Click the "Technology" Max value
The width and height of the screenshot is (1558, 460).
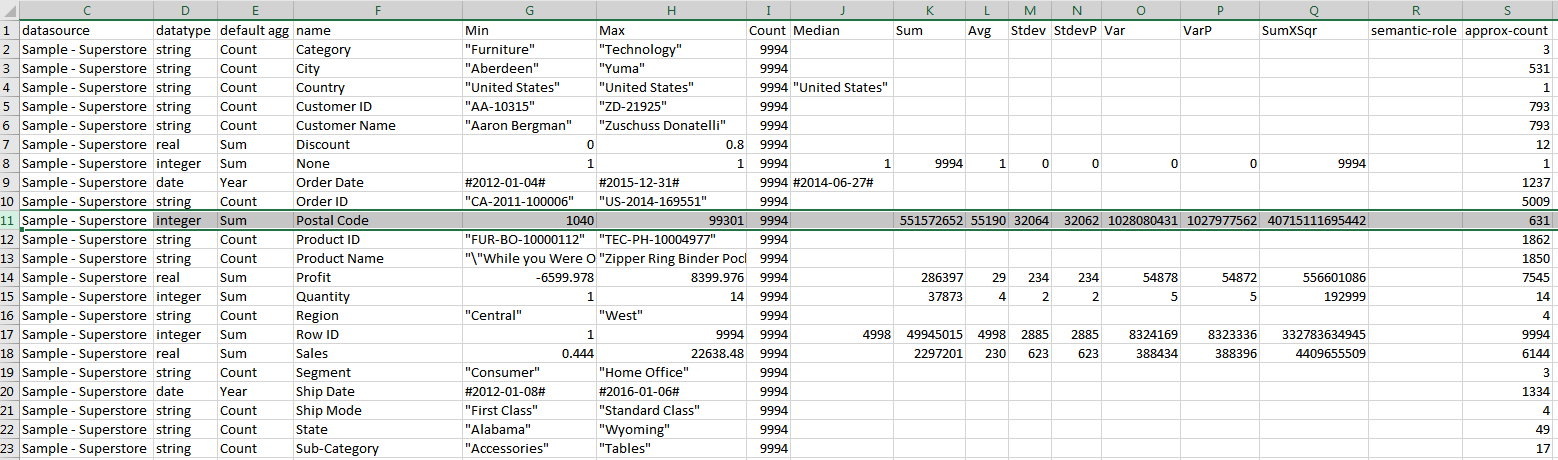point(671,49)
